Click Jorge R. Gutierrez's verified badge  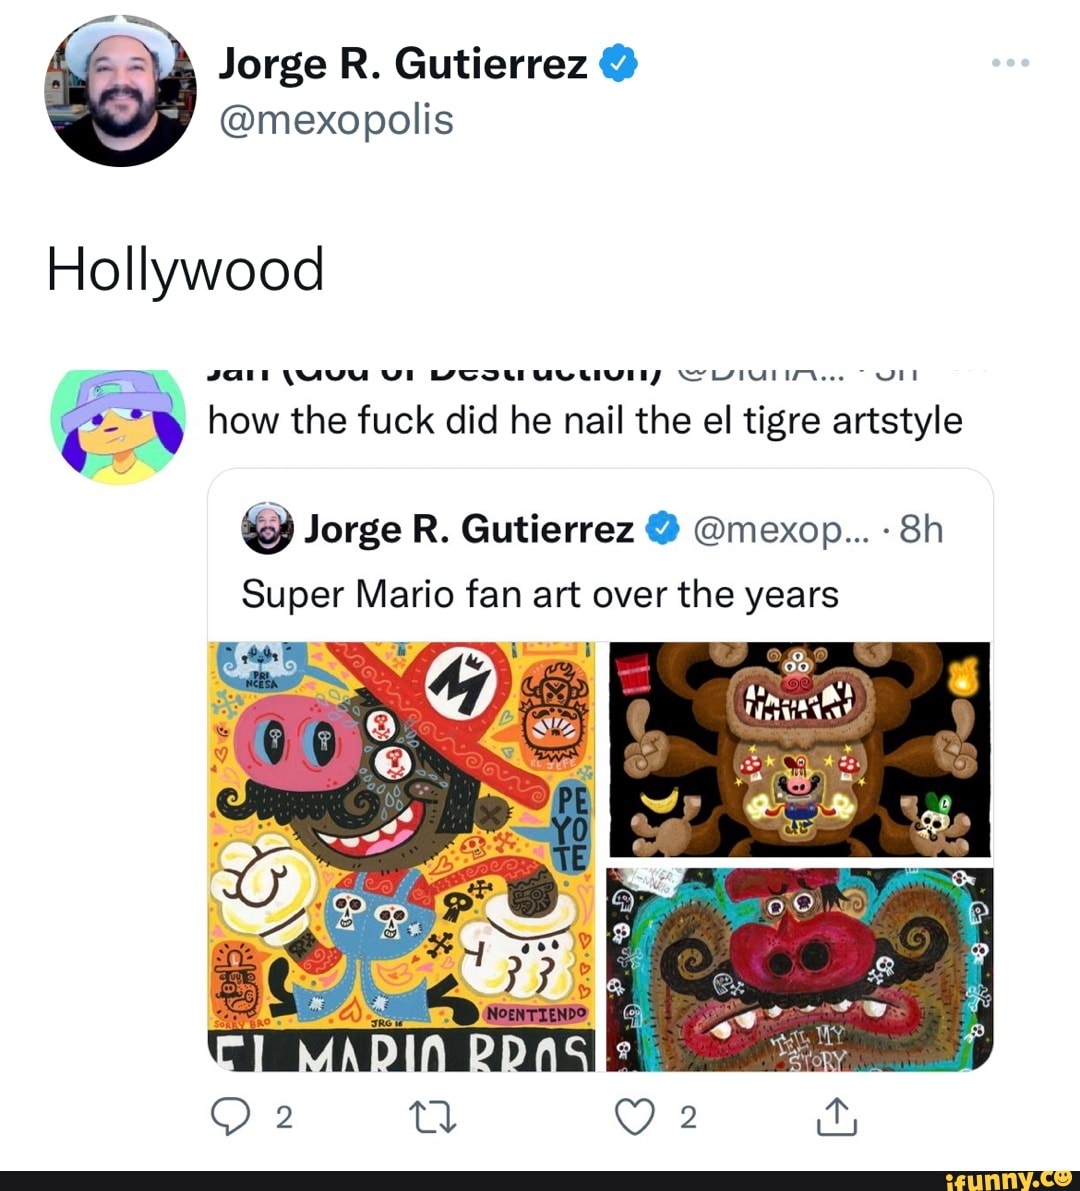coord(619,61)
